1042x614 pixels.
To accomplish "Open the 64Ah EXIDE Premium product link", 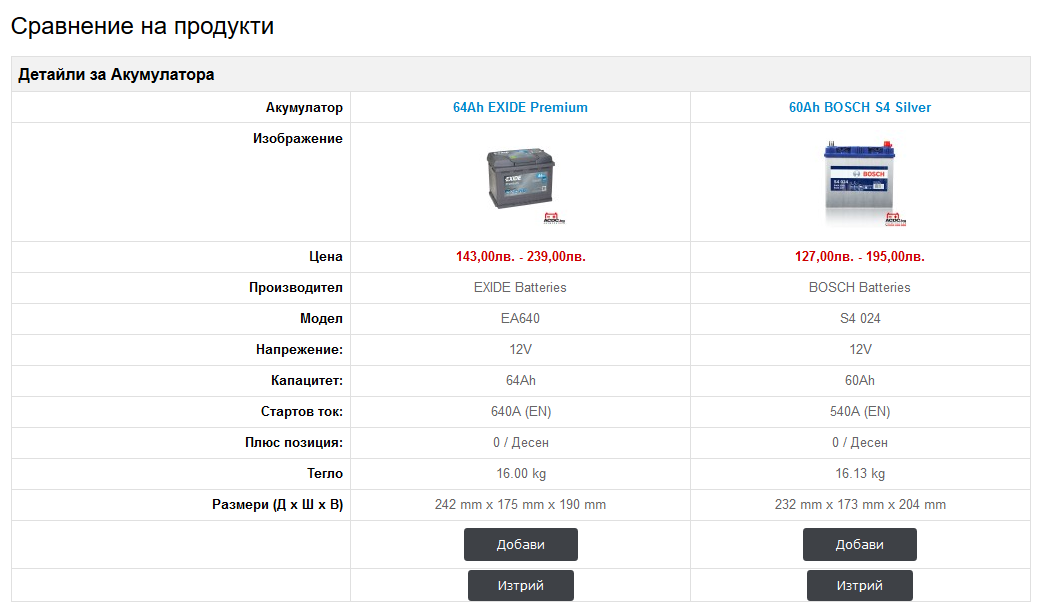I will [520, 108].
